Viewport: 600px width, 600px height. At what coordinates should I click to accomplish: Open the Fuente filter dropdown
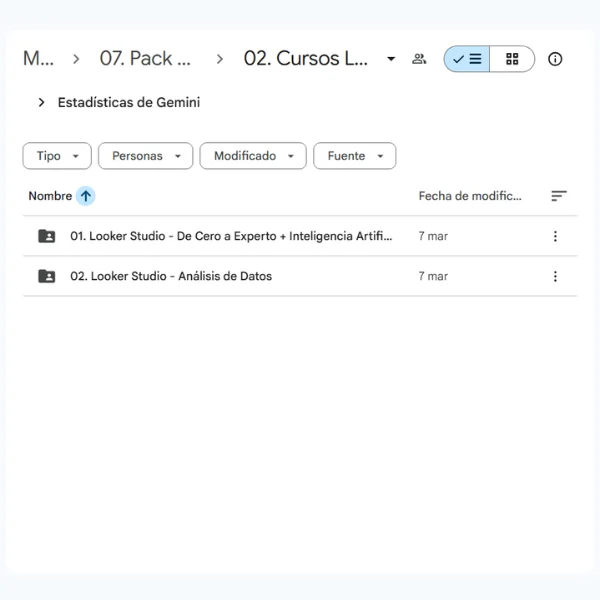pos(354,156)
